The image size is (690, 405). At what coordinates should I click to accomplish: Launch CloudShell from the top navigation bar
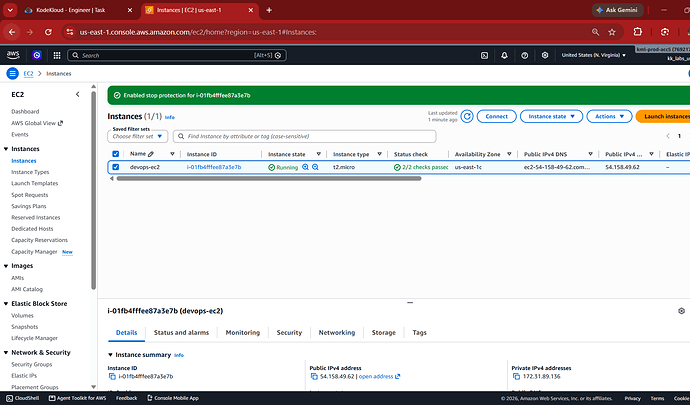point(484,55)
